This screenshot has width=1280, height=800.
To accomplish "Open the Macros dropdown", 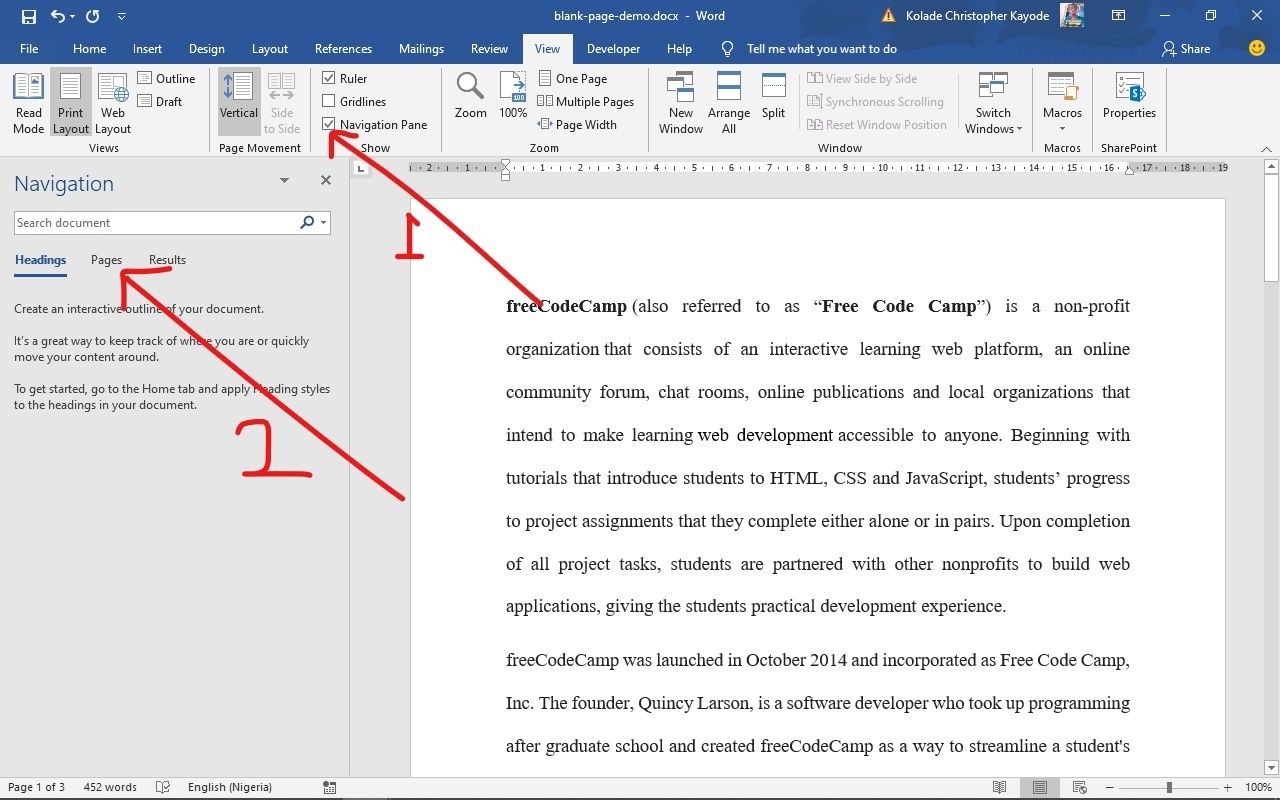I will pyautogui.click(x=1061, y=100).
